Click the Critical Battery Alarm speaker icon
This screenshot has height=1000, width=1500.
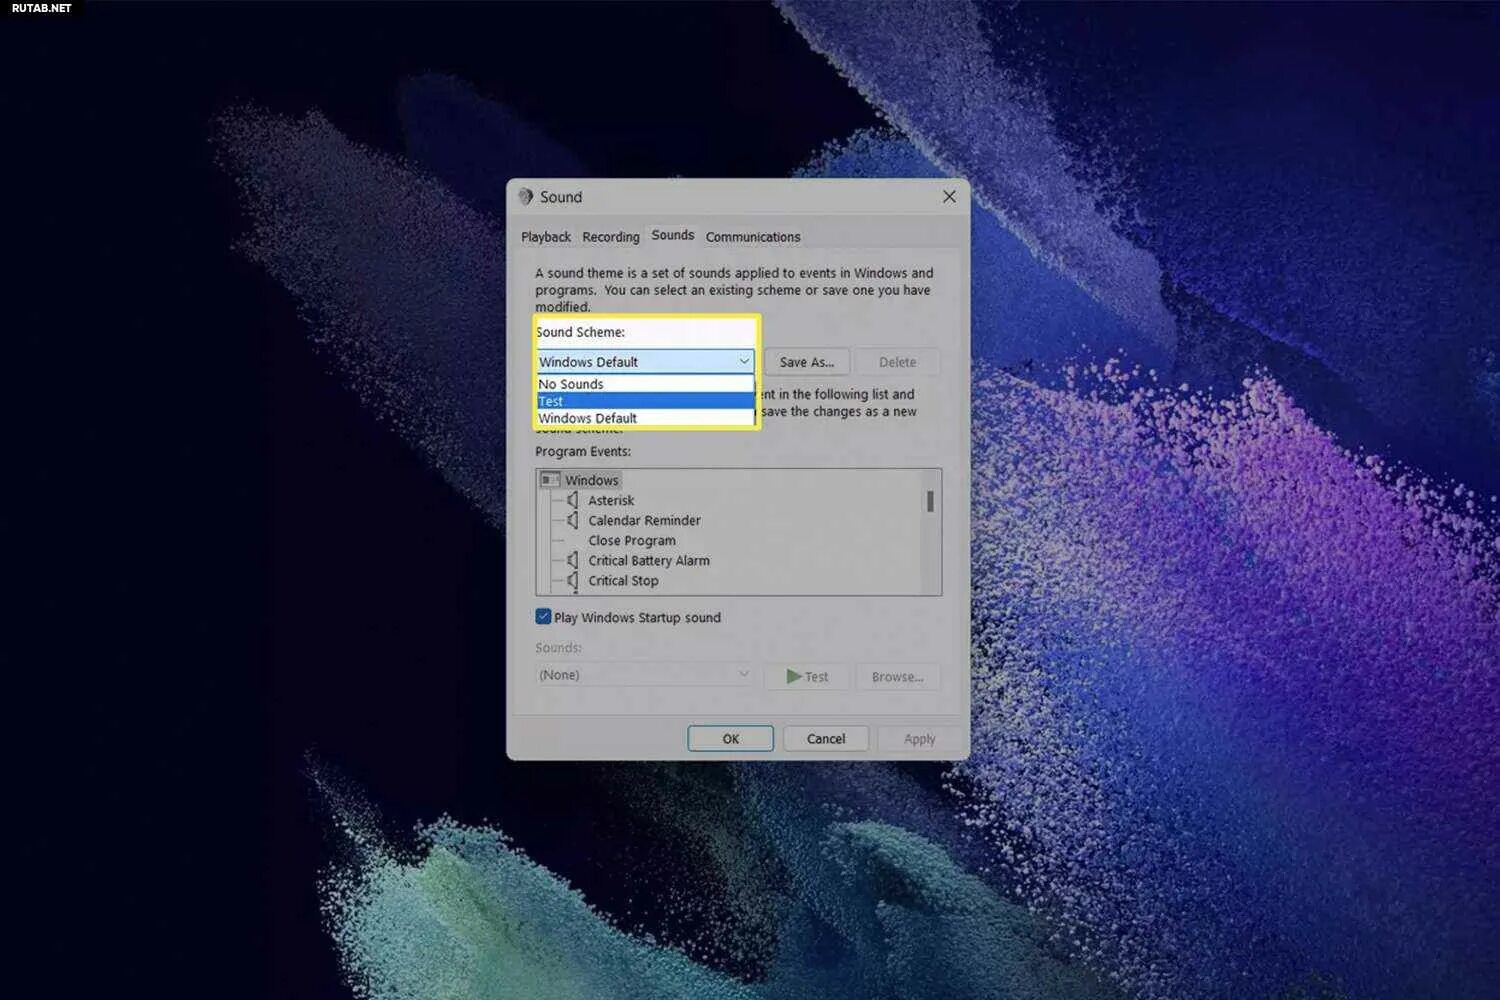[x=572, y=560]
